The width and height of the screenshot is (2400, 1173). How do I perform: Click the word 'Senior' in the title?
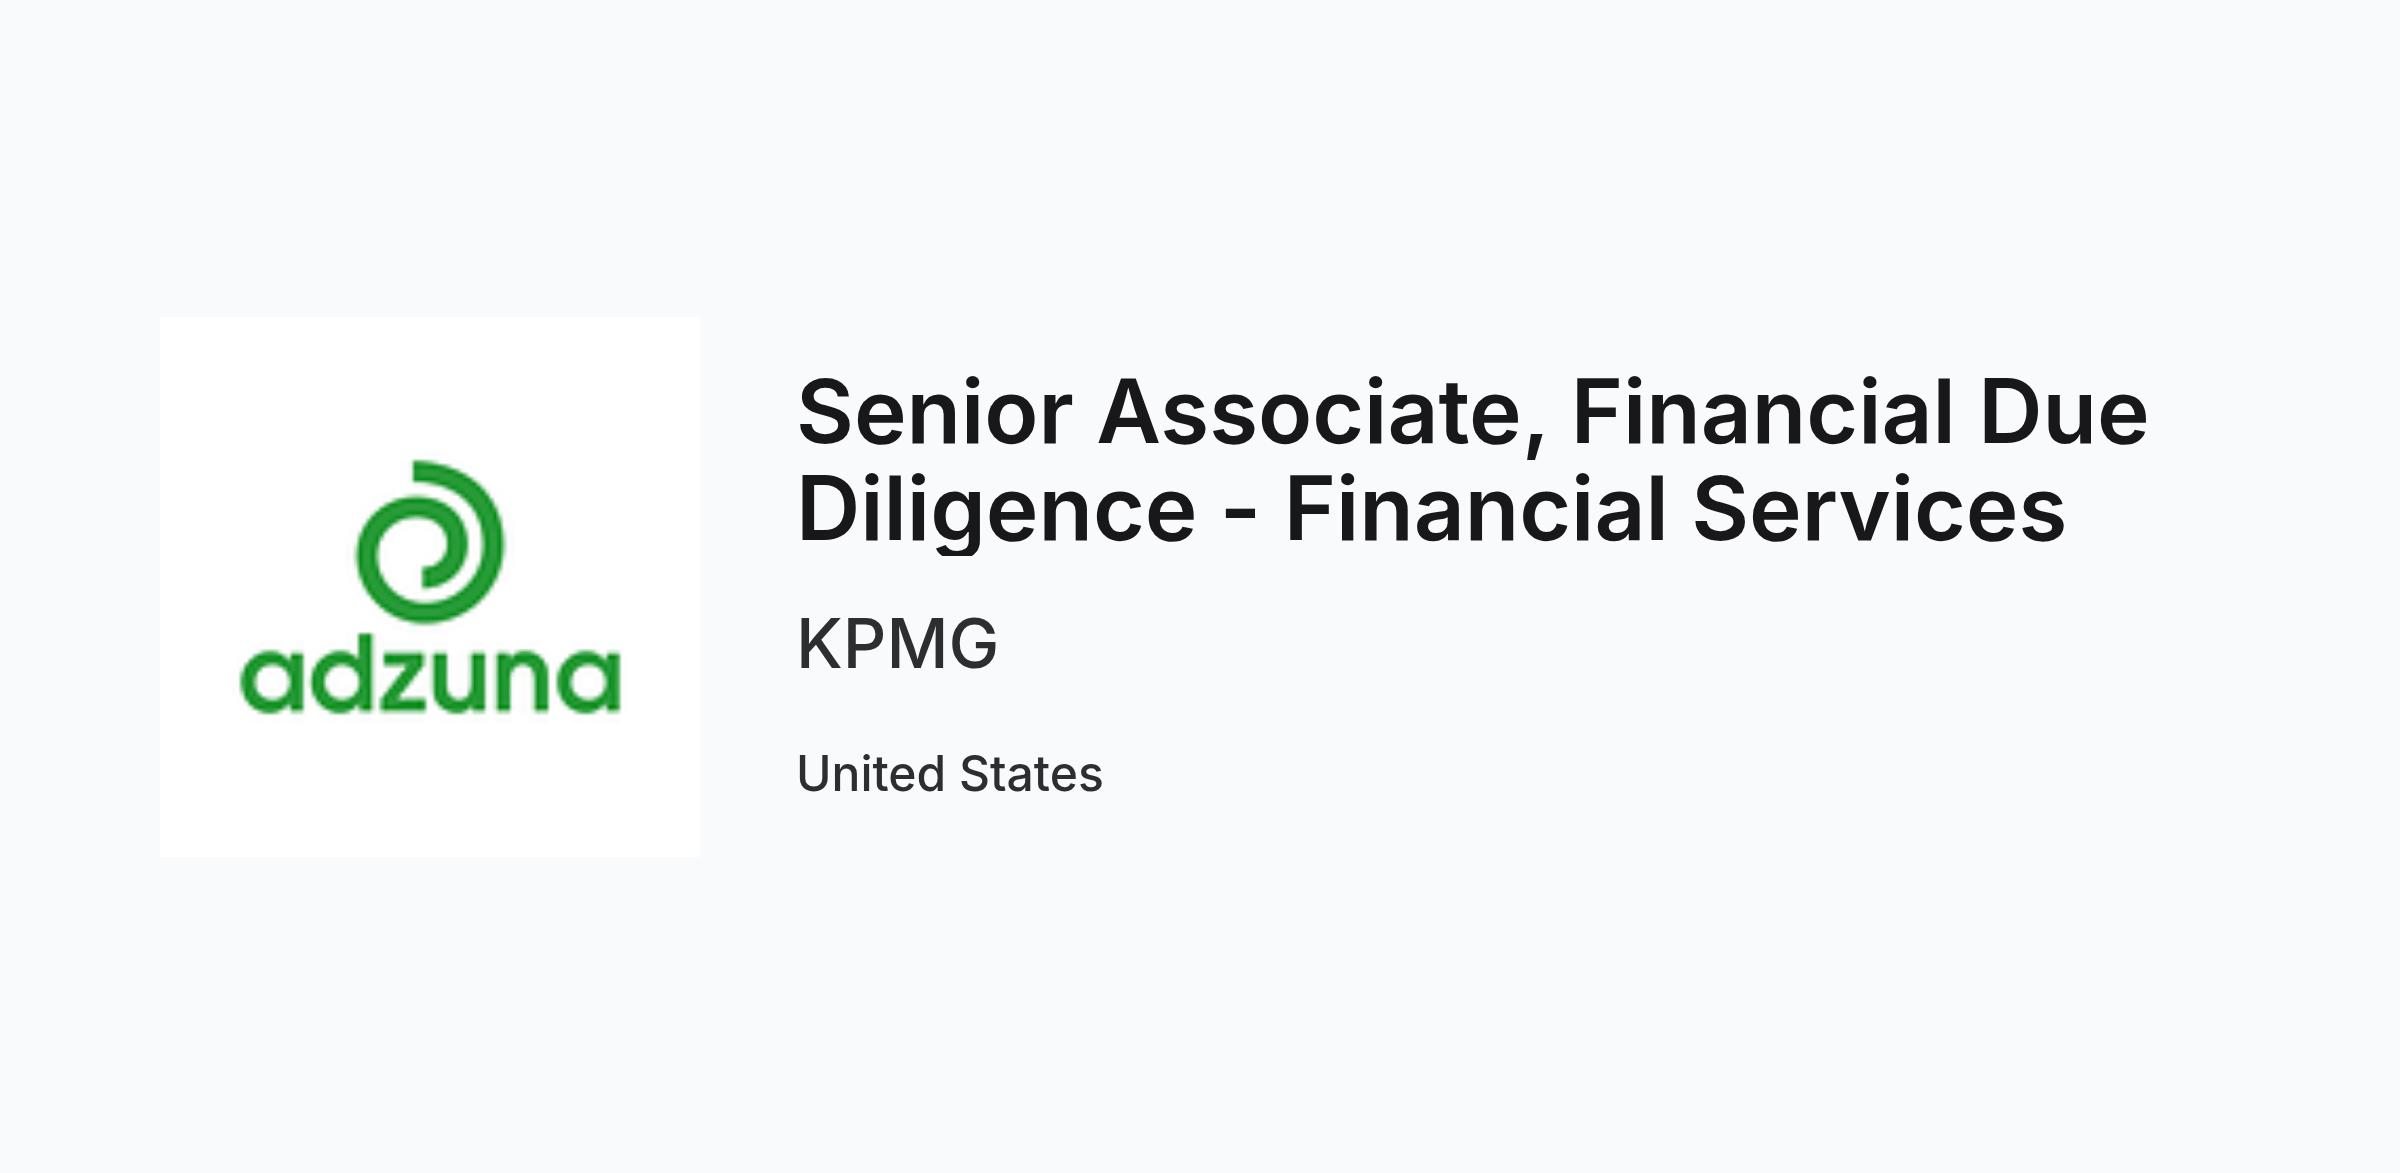coord(935,412)
